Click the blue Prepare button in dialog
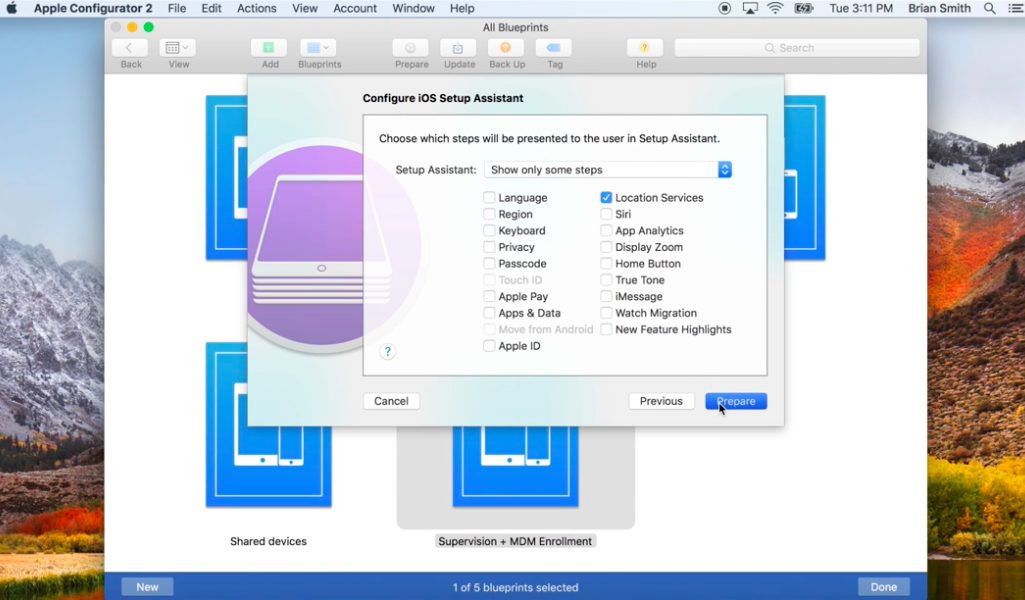The width and height of the screenshot is (1025, 600). click(736, 401)
